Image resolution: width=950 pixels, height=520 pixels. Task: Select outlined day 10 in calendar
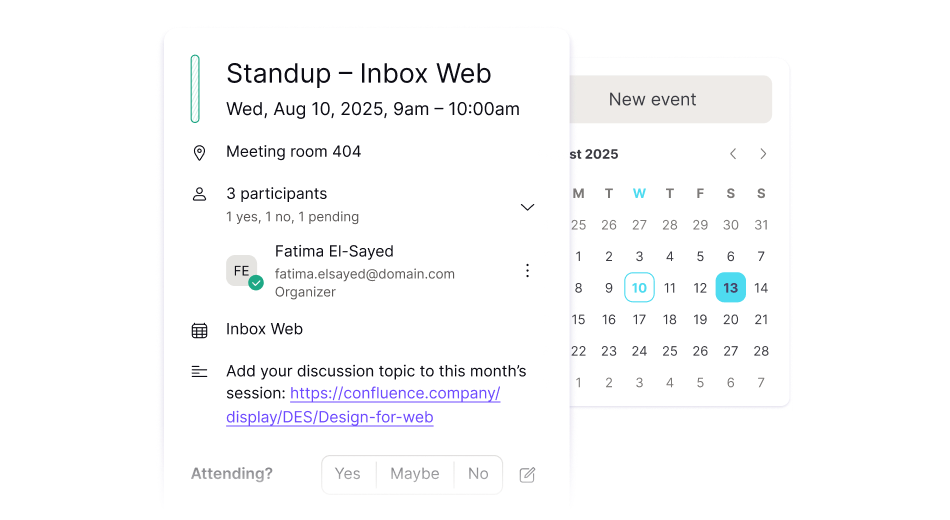point(639,288)
